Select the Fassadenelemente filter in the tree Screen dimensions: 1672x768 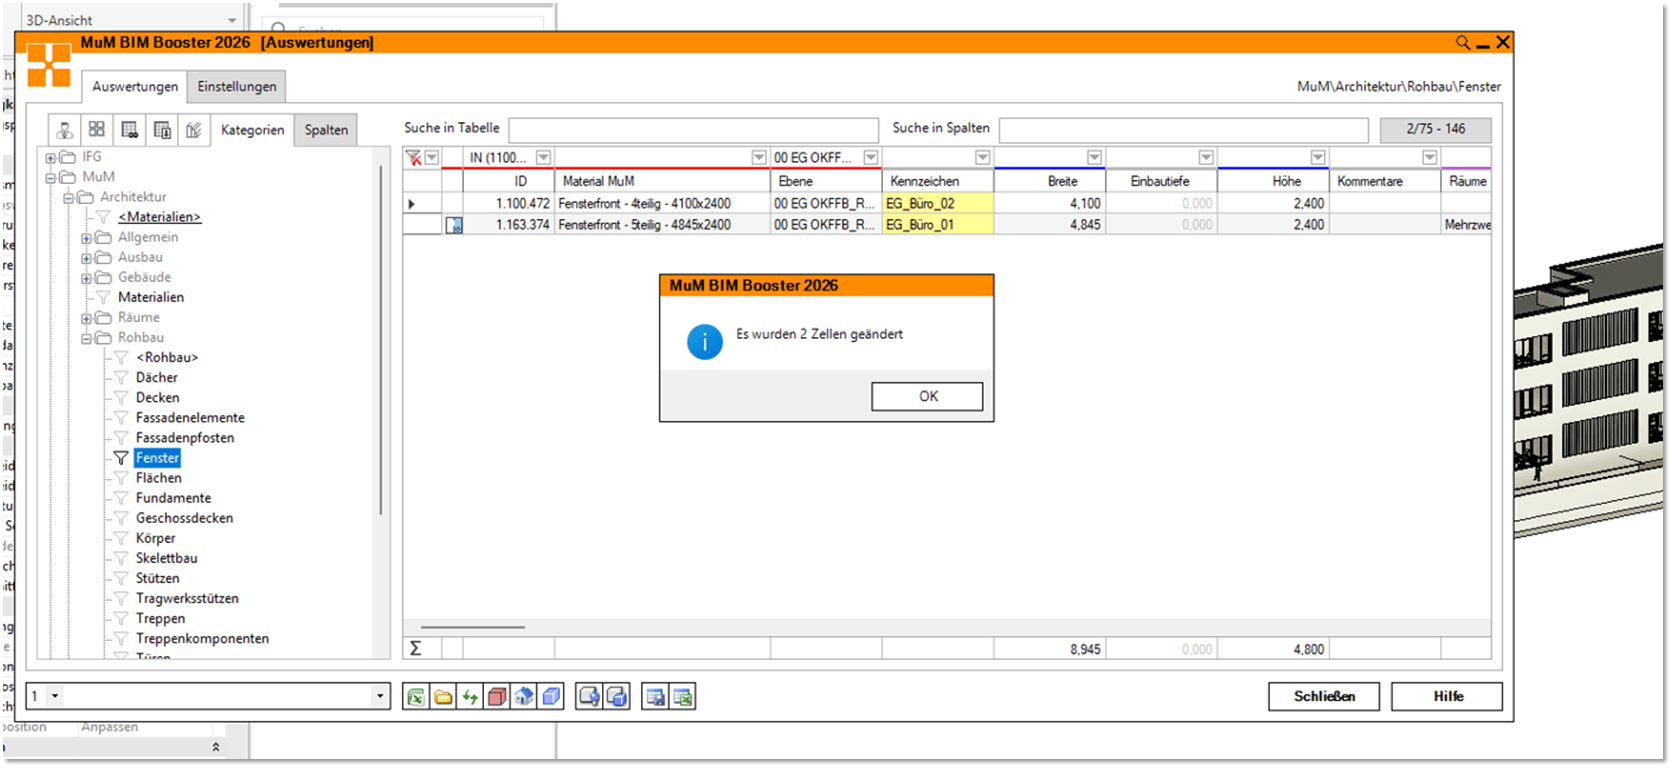click(190, 418)
